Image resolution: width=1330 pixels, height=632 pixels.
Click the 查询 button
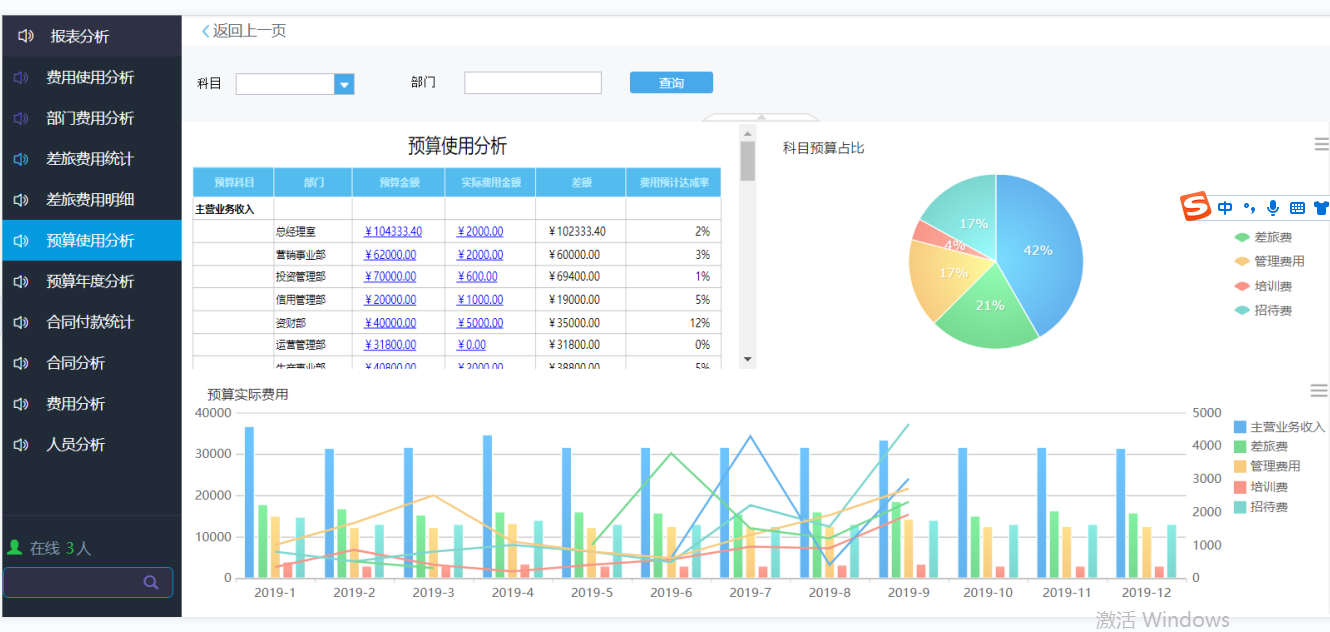pos(671,83)
